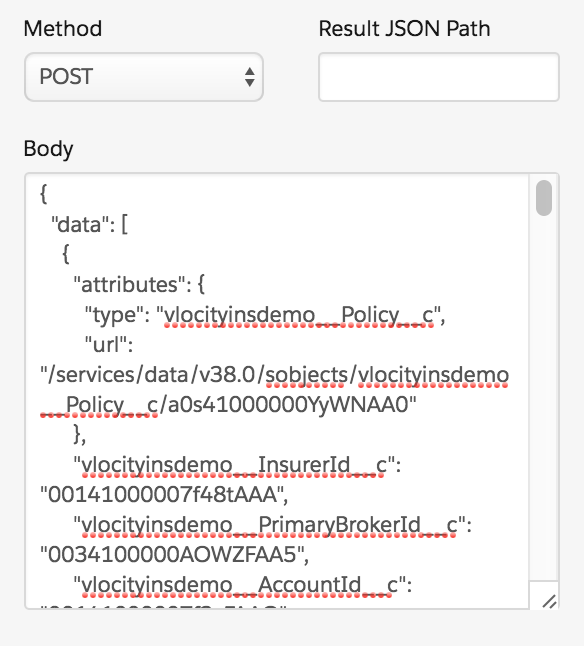Place cursor on the "attributes": { line

pyautogui.click(x=139, y=284)
